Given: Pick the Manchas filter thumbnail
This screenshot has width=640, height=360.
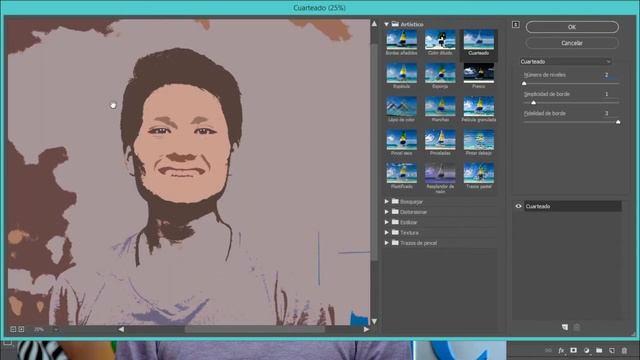Looking at the screenshot, I should pyautogui.click(x=440, y=107).
